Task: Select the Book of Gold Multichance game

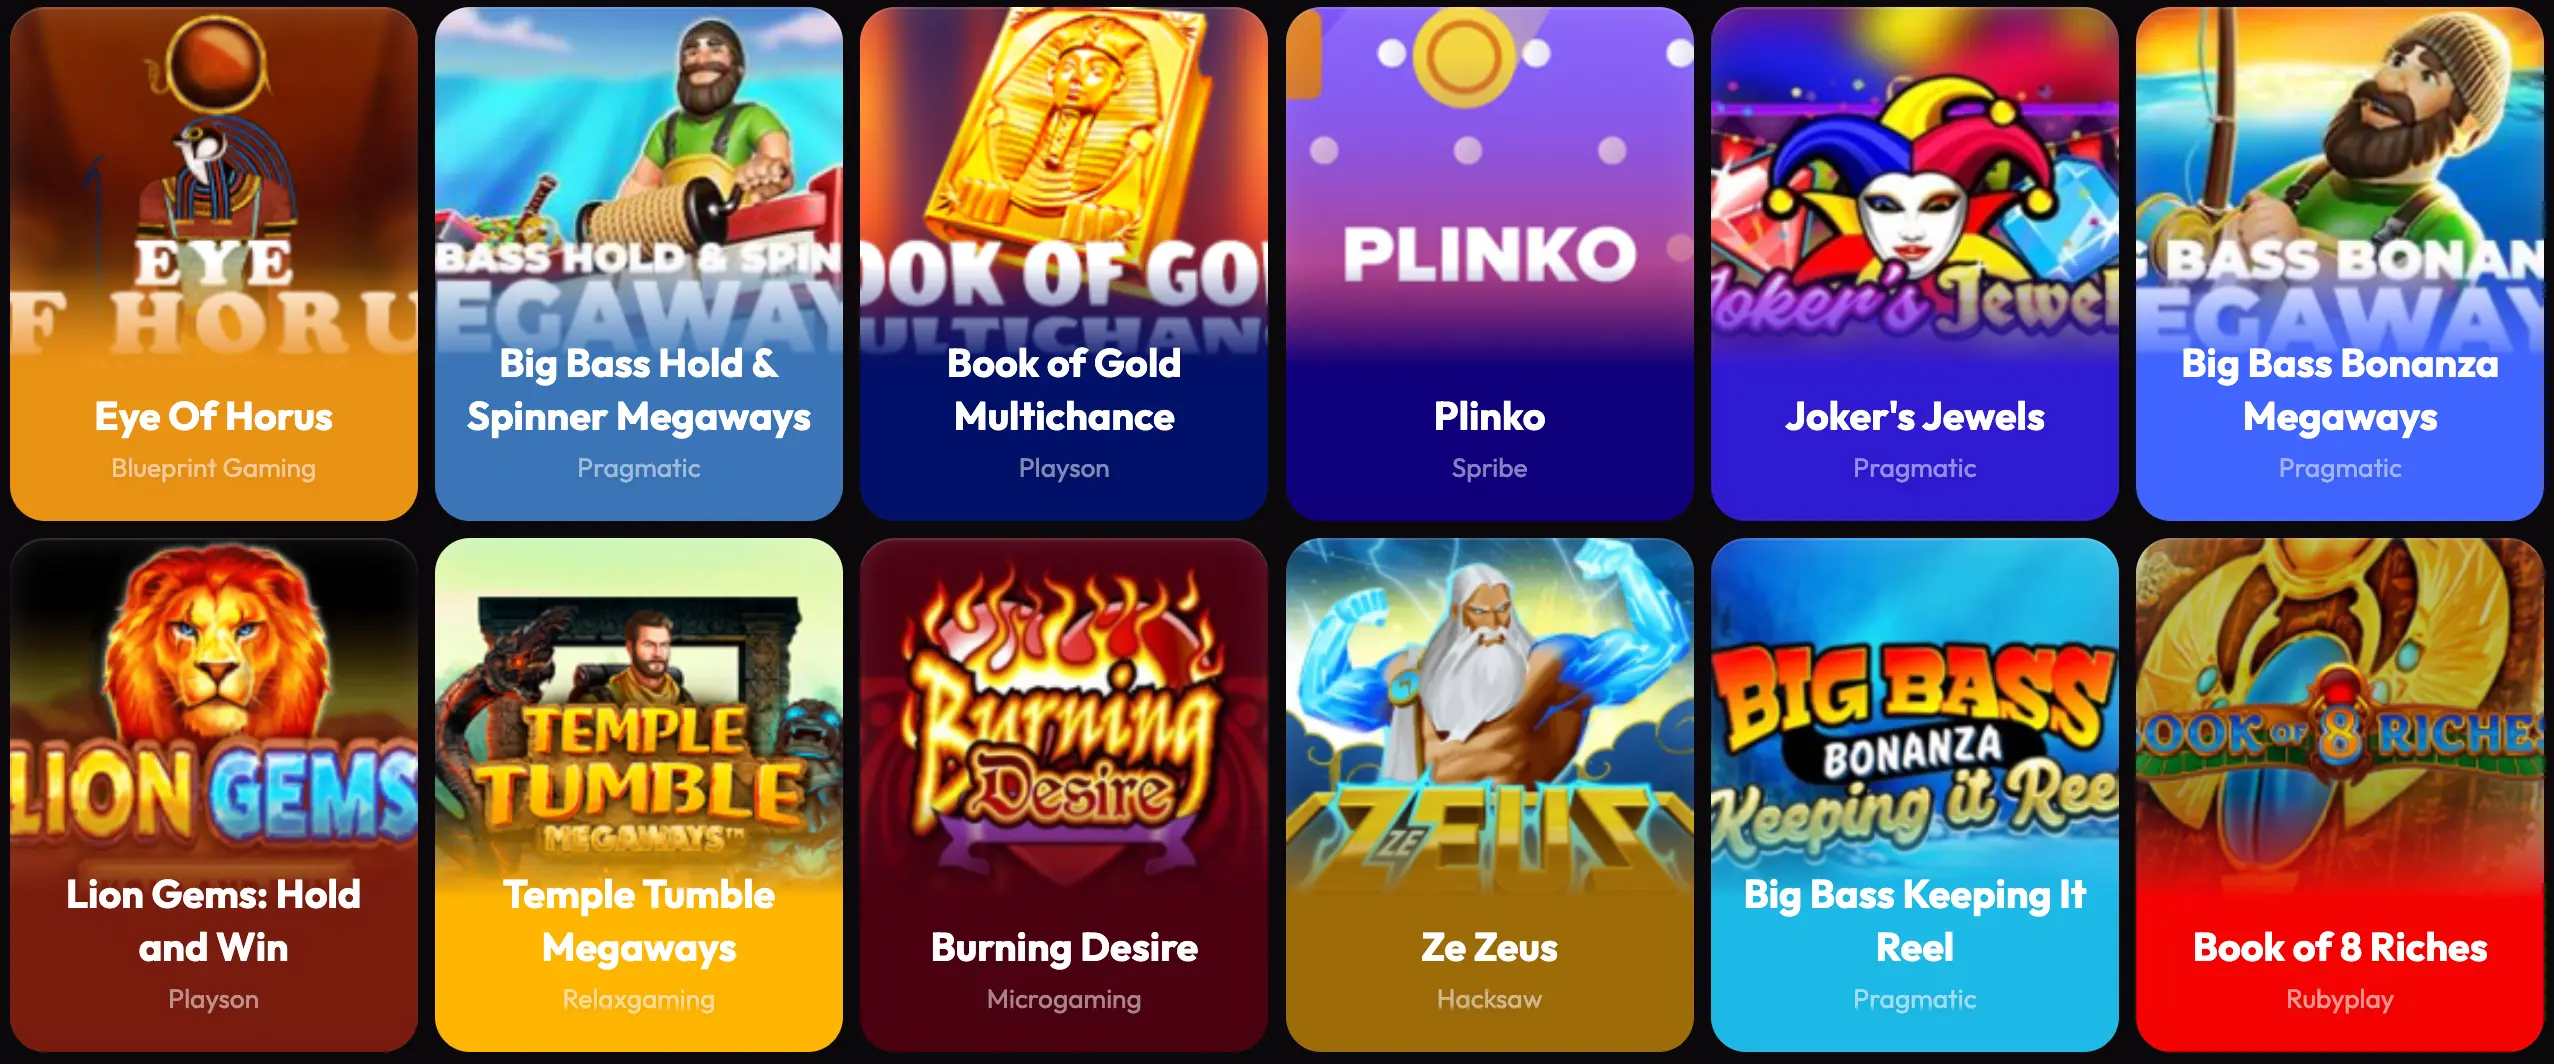Action: click(1064, 263)
